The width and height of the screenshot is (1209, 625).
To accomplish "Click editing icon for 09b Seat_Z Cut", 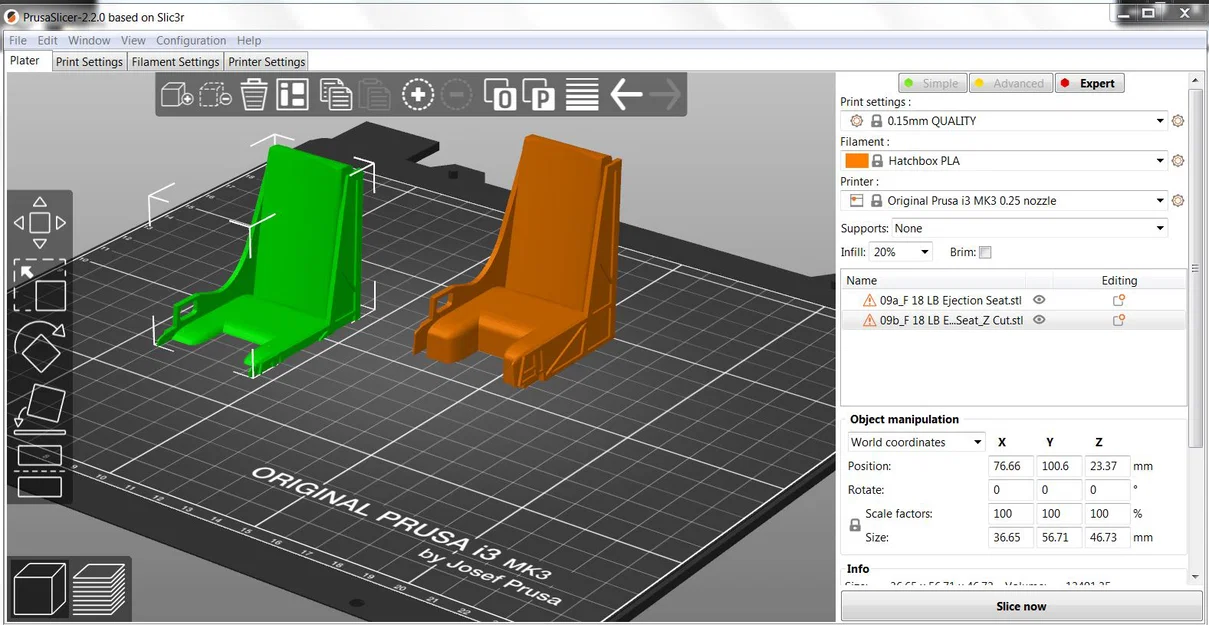I will point(1119,320).
